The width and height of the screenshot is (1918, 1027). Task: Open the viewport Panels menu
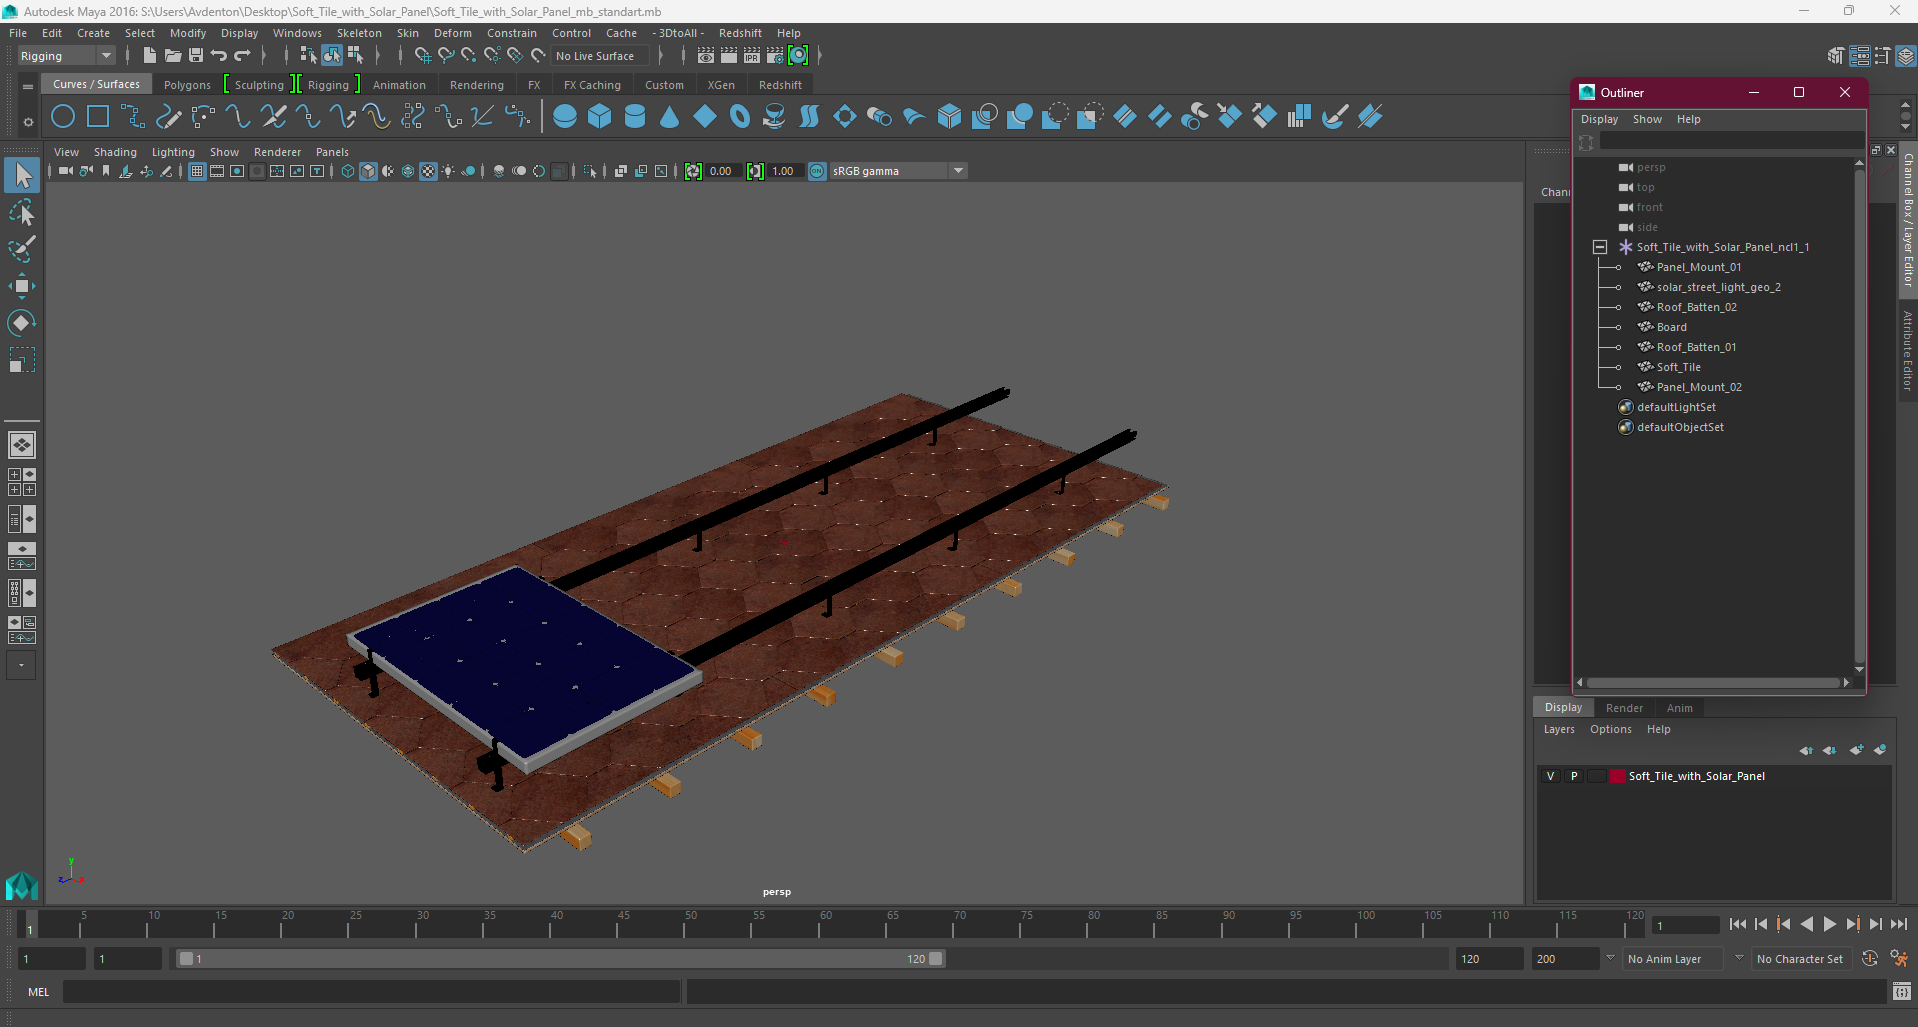pyautogui.click(x=332, y=152)
